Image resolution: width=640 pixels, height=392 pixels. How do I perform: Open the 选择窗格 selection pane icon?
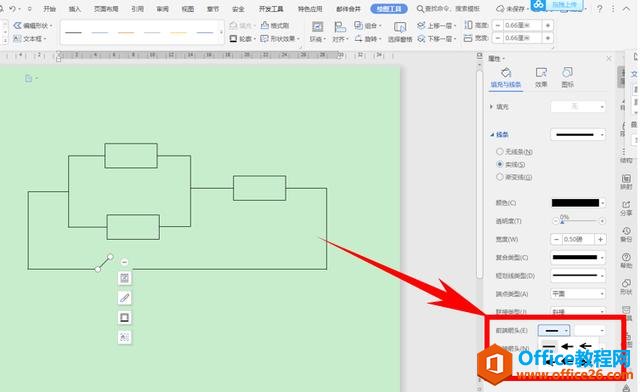(400, 32)
